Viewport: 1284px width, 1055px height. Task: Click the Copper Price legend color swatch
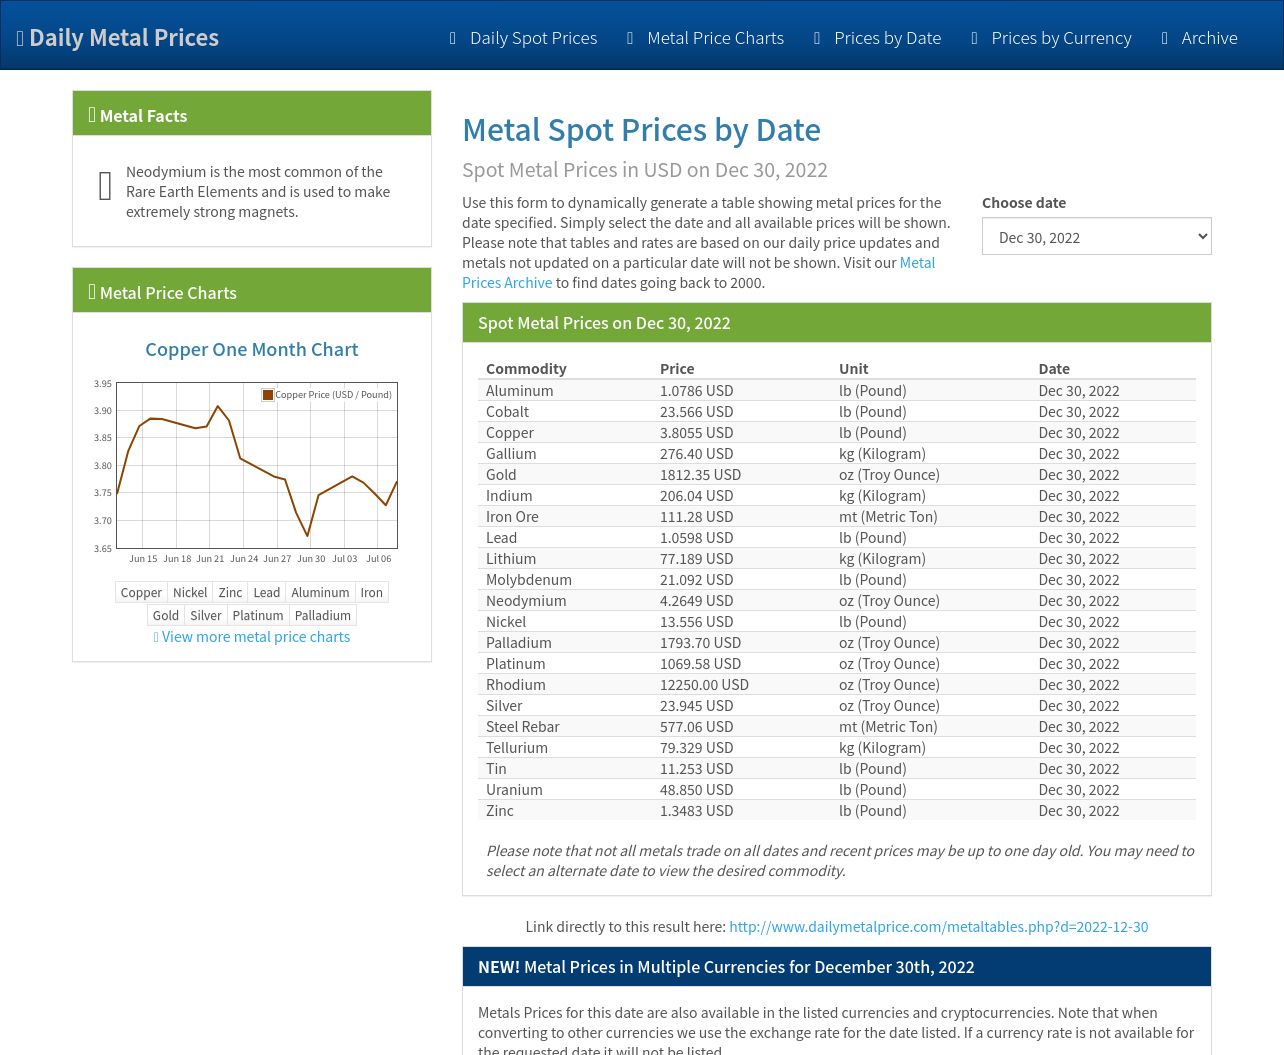[x=268, y=395]
